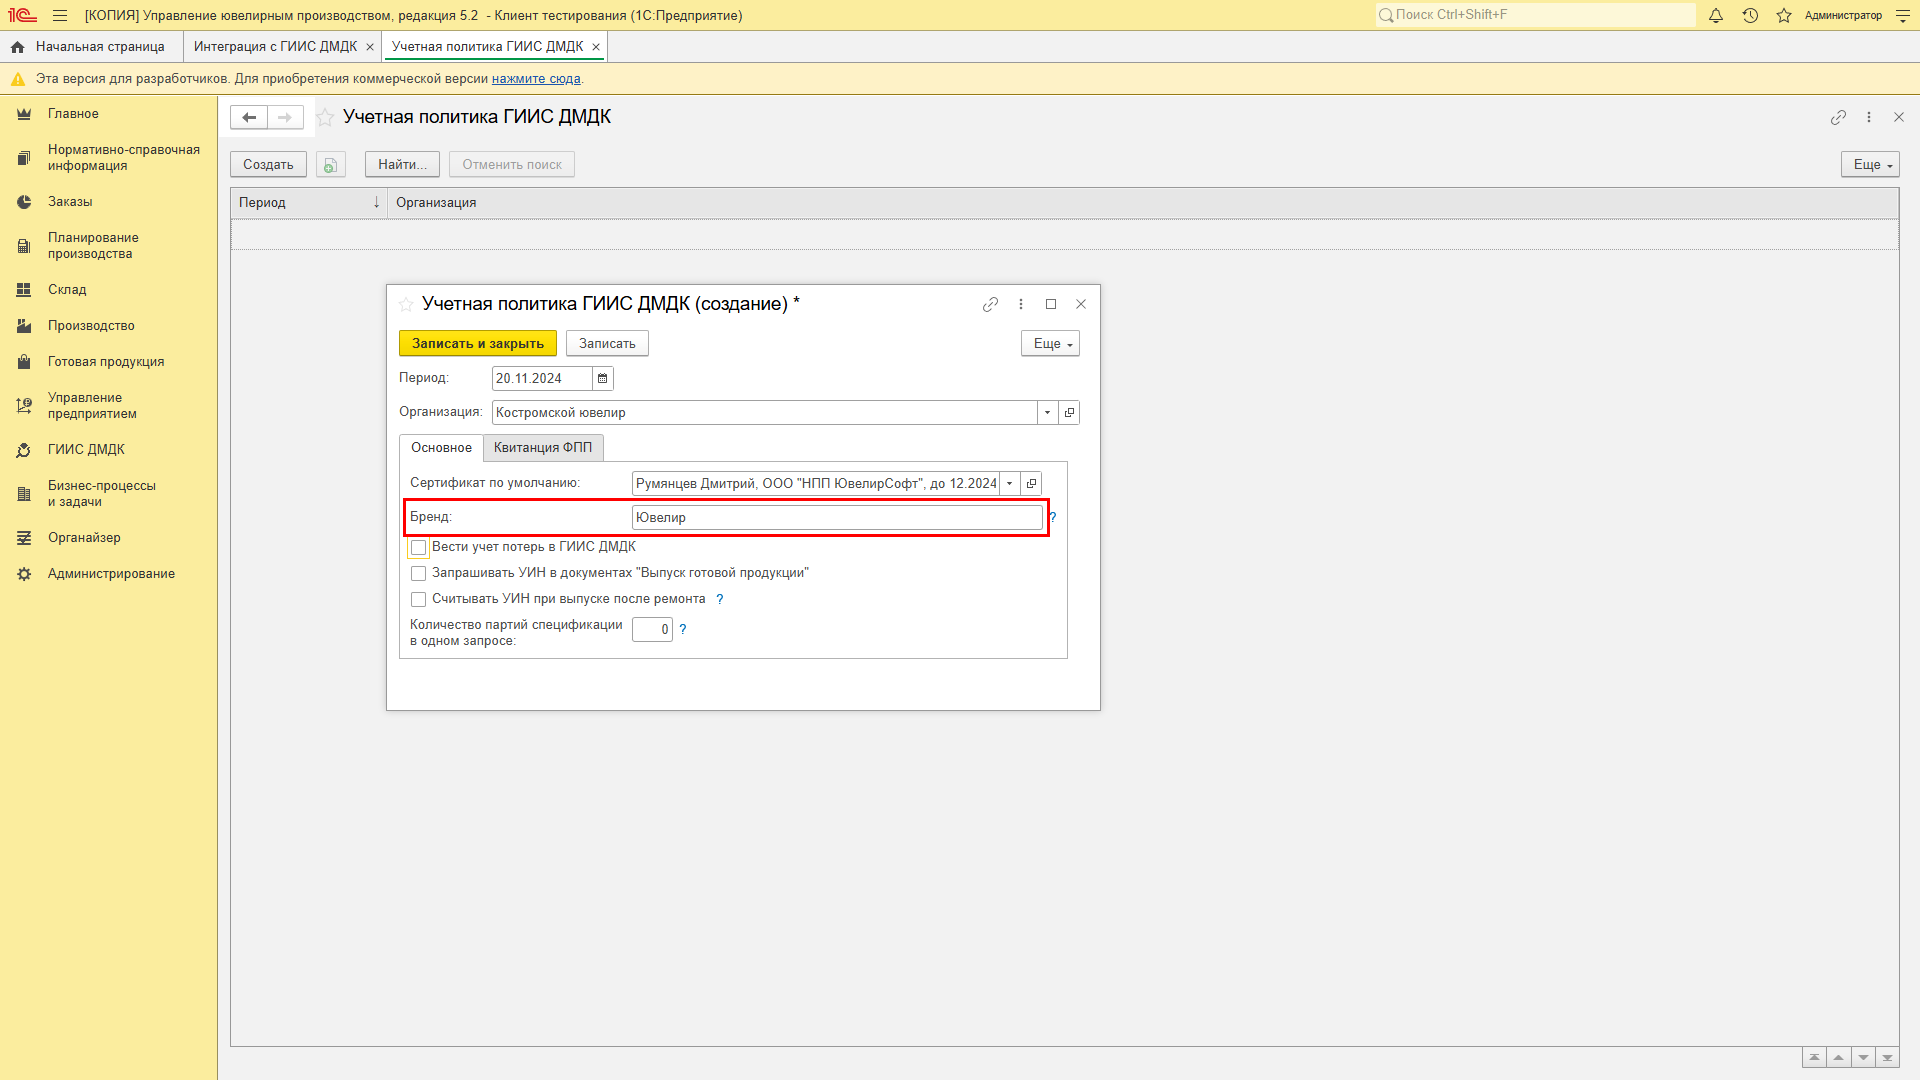Screen dimensions: 1920x1080
Task: Jump to list beginning arrow
Action: click(x=1814, y=1057)
